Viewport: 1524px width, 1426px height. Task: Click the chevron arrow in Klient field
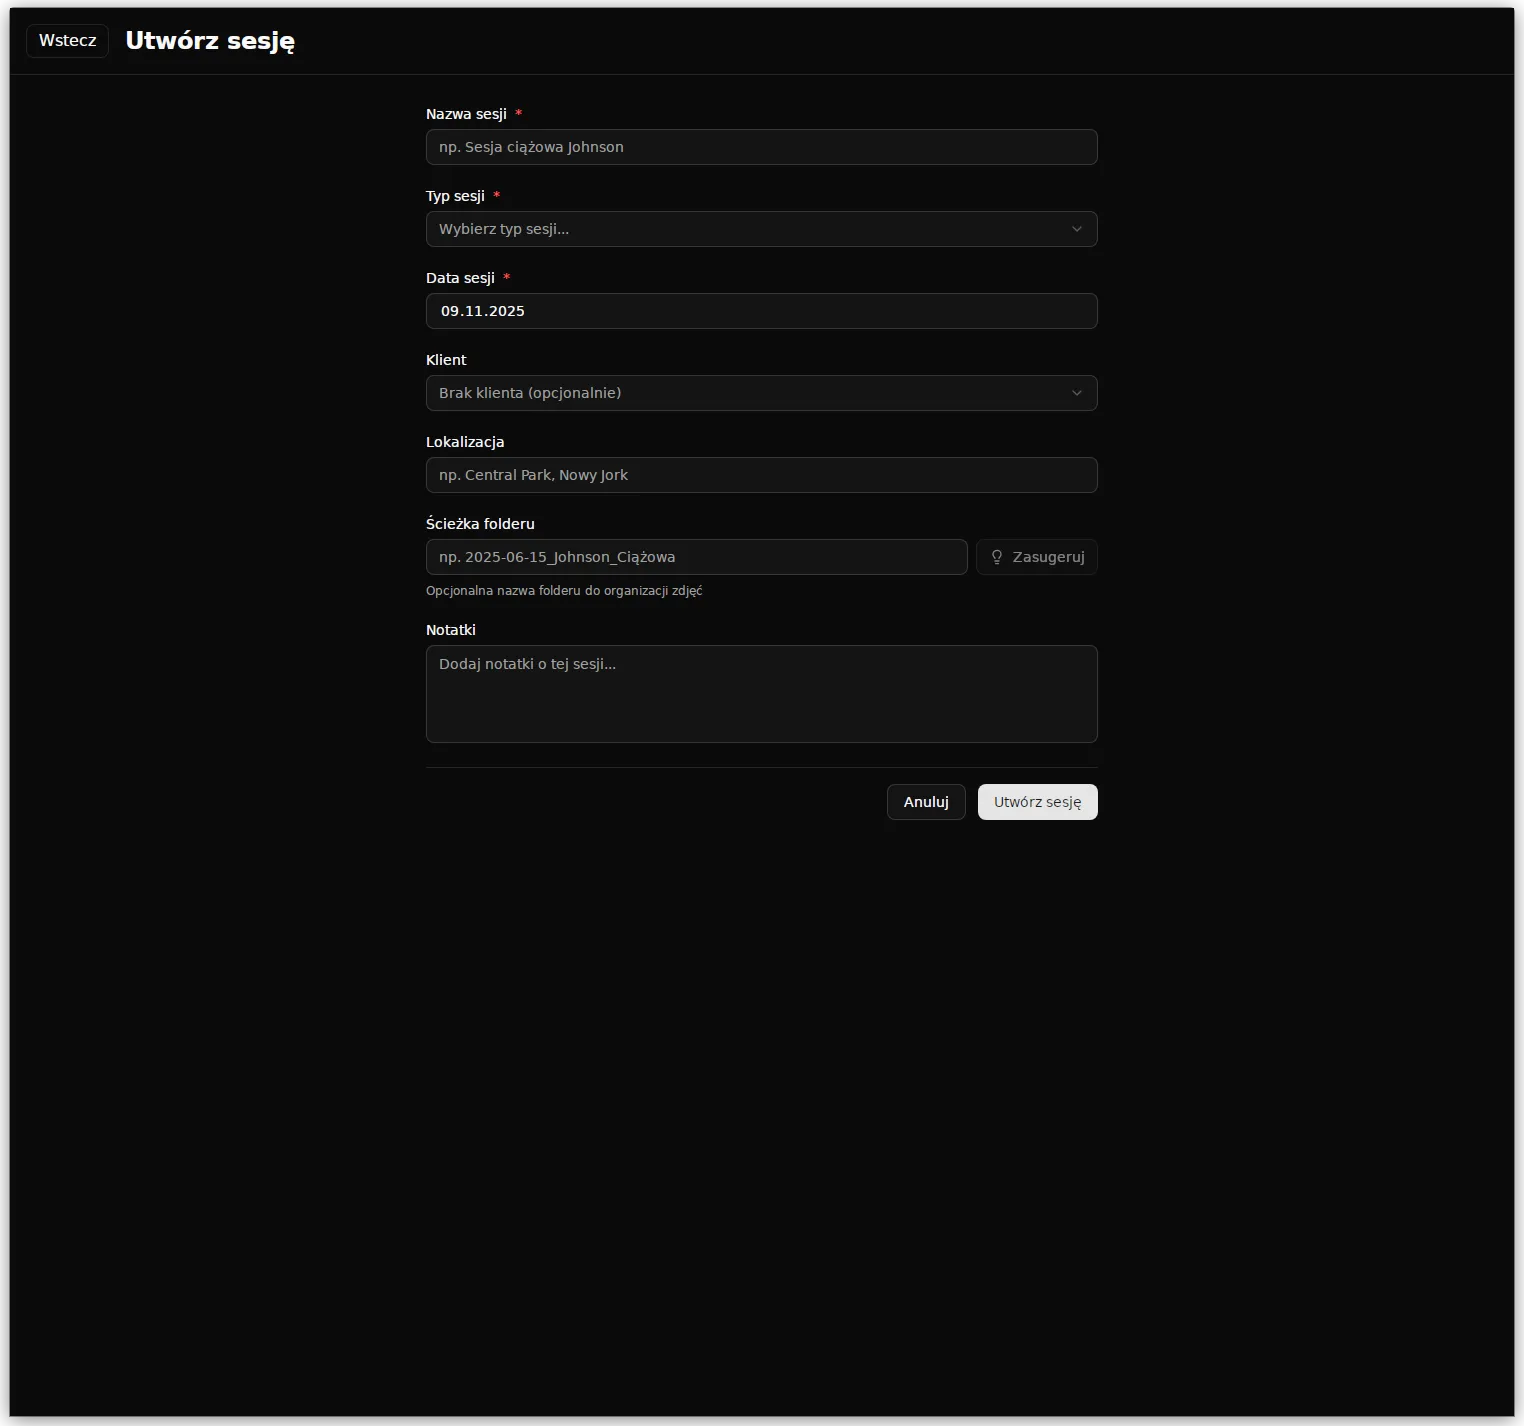coord(1077,393)
